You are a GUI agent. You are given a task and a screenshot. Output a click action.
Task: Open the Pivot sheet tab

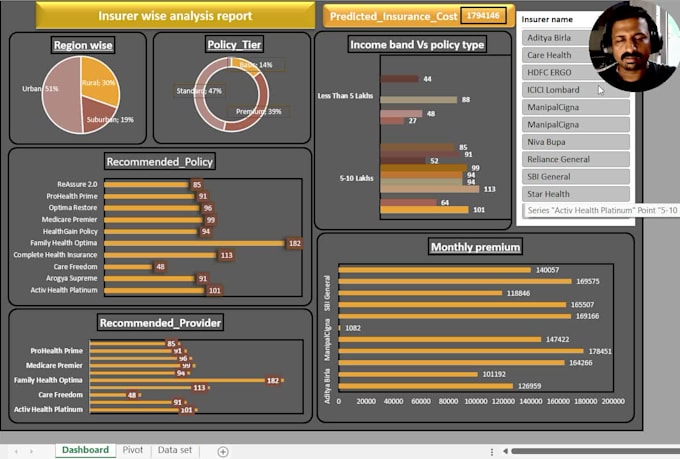coord(133,450)
